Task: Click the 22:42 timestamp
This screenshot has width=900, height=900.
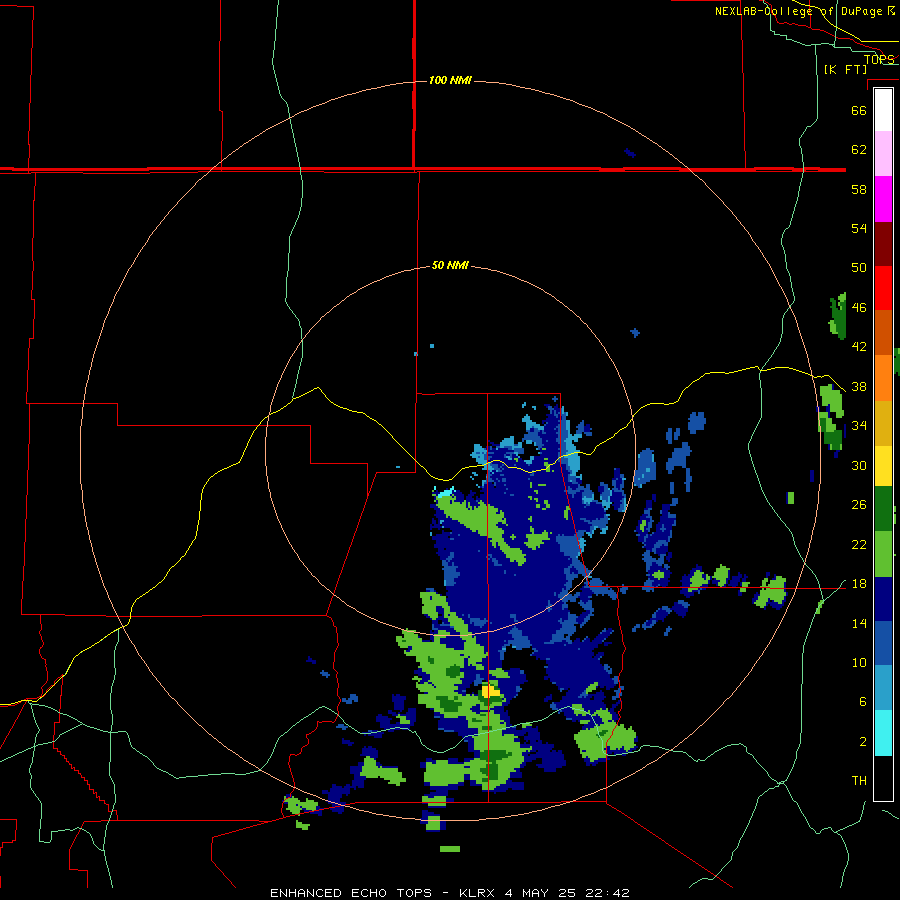Action: pos(607,893)
